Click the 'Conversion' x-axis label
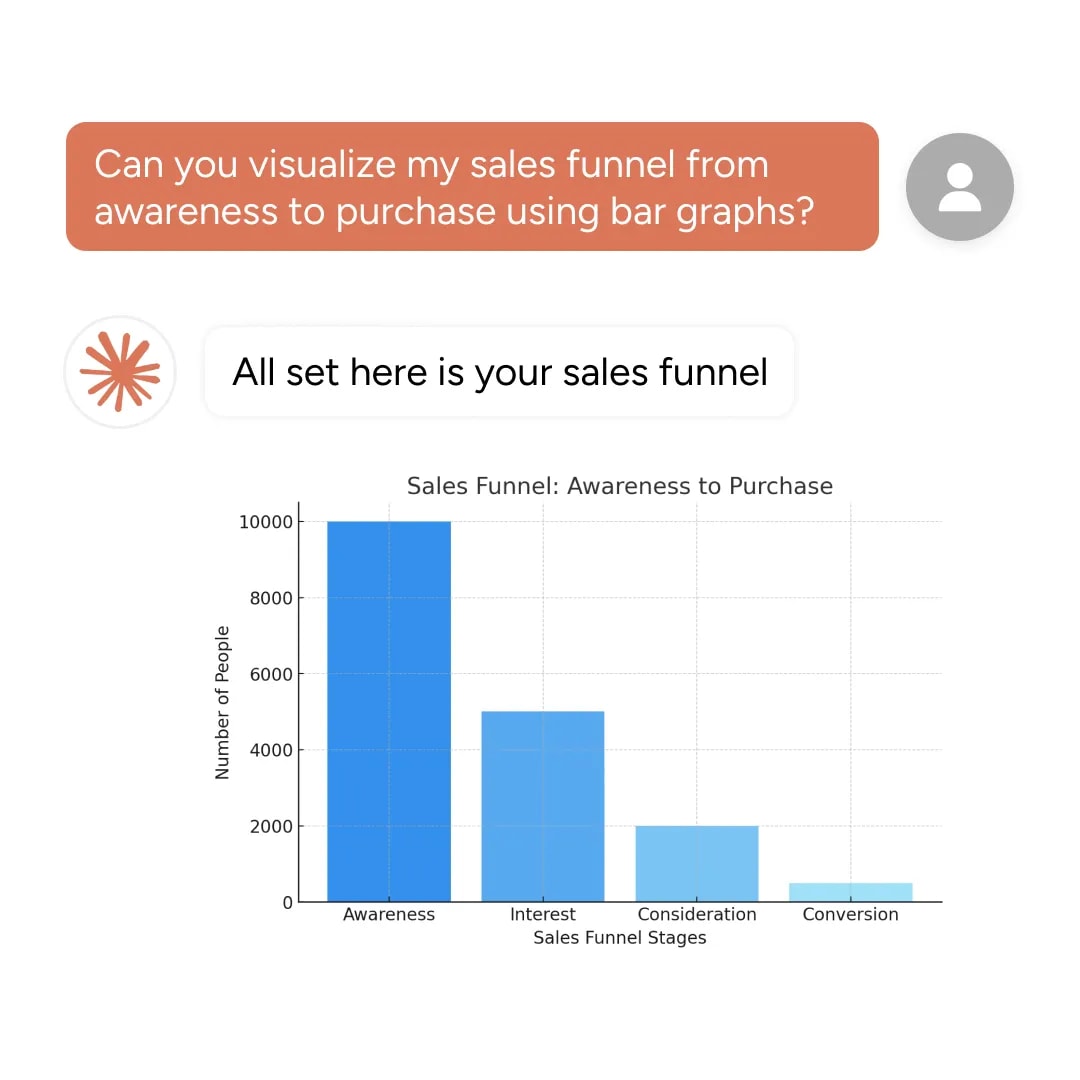Screen dimensions: 1080x1080 pyautogui.click(x=851, y=914)
